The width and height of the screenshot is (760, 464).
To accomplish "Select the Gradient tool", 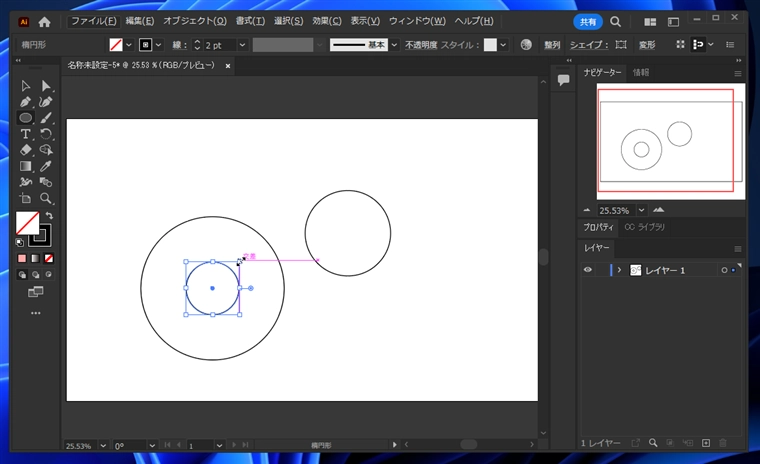I will tap(25, 166).
